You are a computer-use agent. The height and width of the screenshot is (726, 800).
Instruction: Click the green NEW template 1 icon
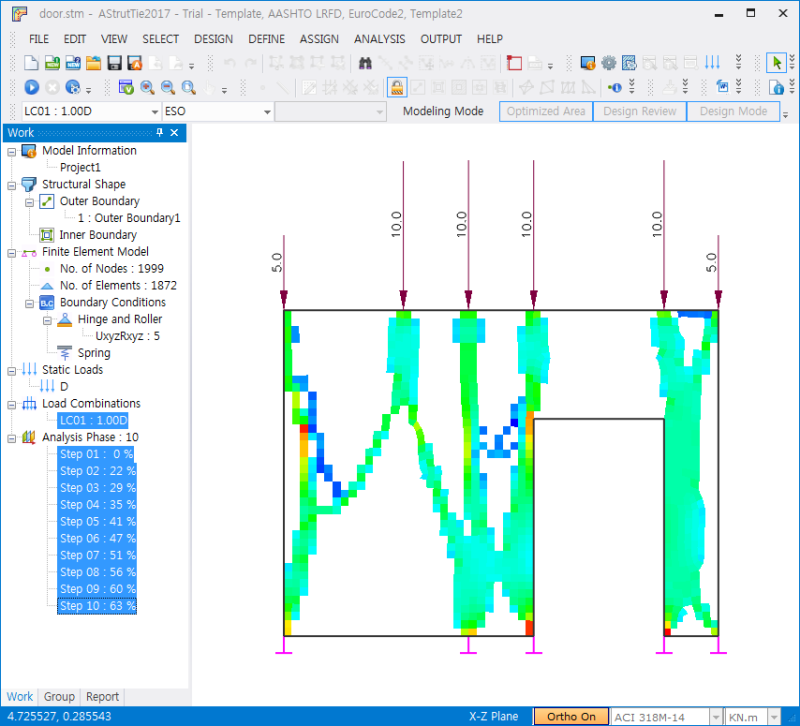pyautogui.click(x=52, y=63)
